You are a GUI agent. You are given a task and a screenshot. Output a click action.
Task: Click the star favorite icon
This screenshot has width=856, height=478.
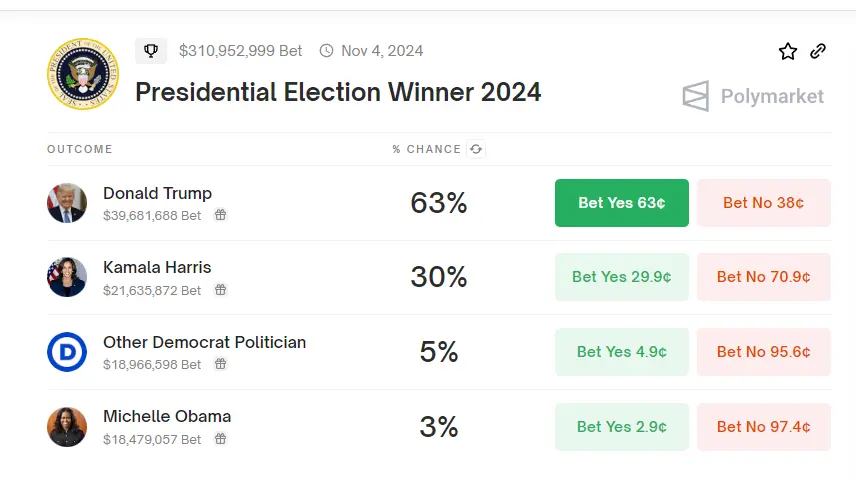788,51
